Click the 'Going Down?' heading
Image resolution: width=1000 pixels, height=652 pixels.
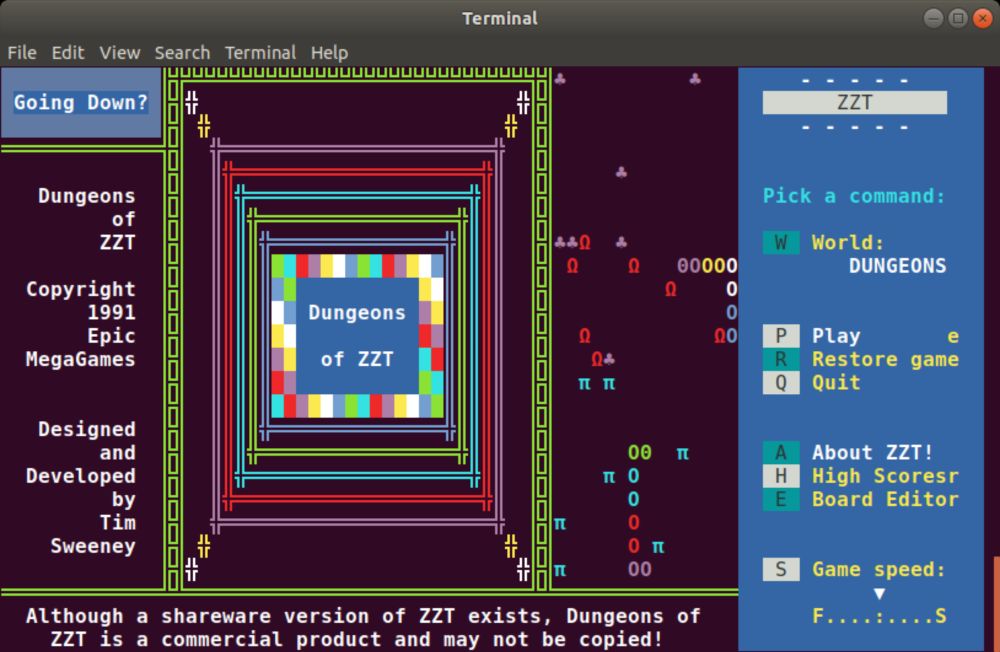[x=81, y=102]
